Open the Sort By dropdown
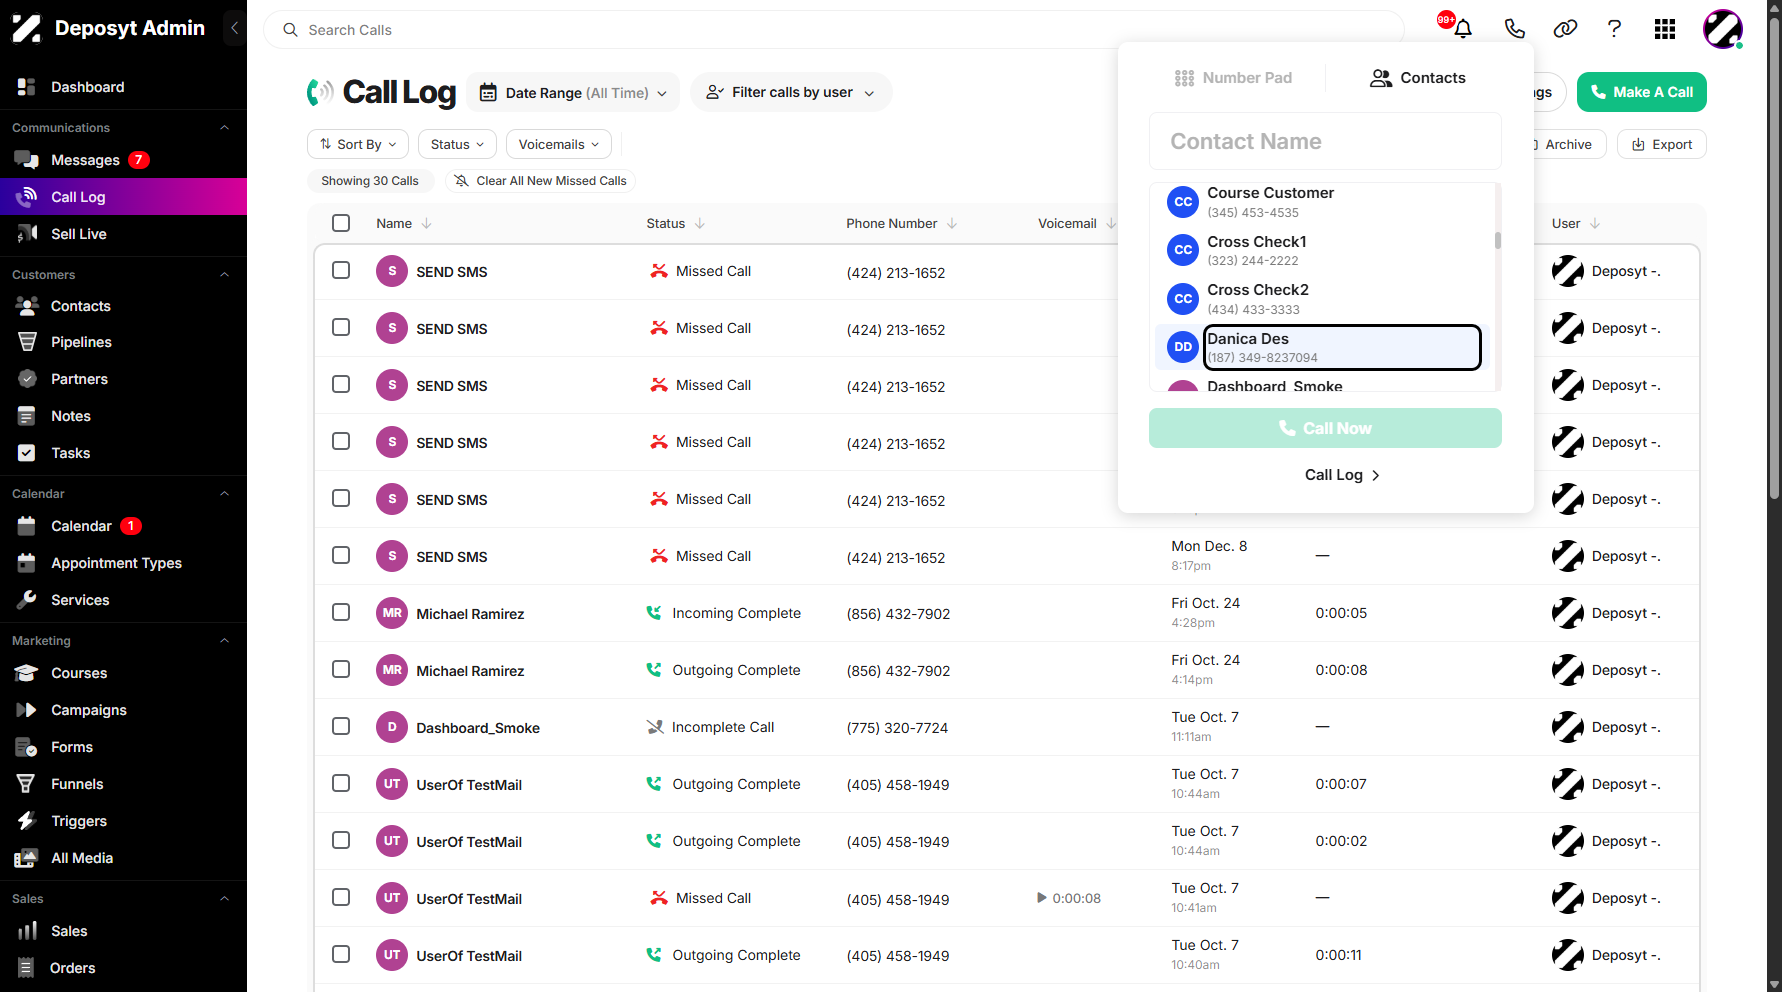1782x992 pixels. 358,144
